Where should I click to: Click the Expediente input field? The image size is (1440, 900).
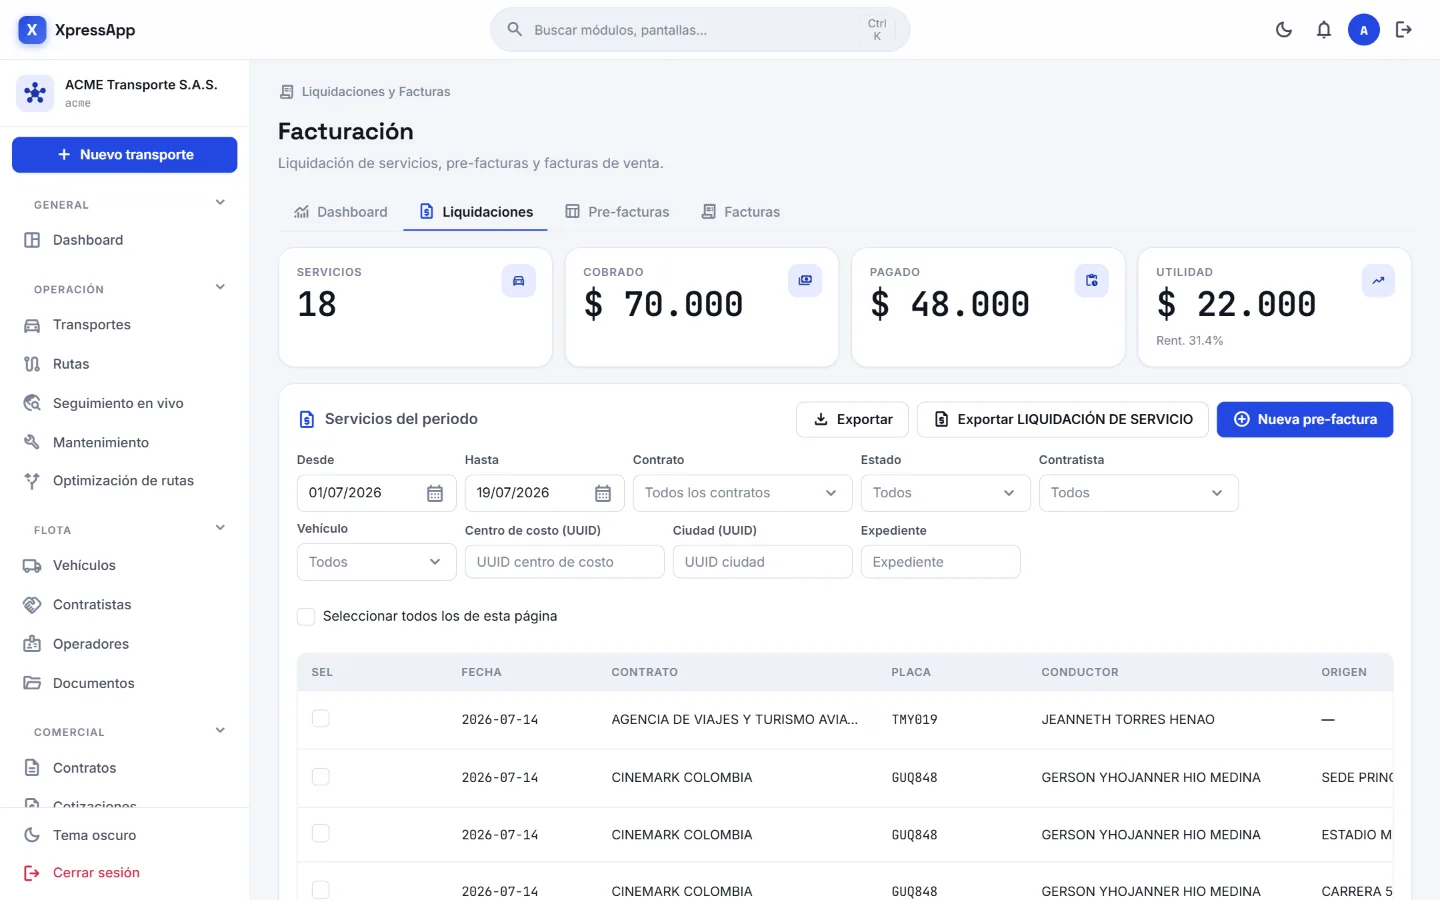[x=940, y=562]
